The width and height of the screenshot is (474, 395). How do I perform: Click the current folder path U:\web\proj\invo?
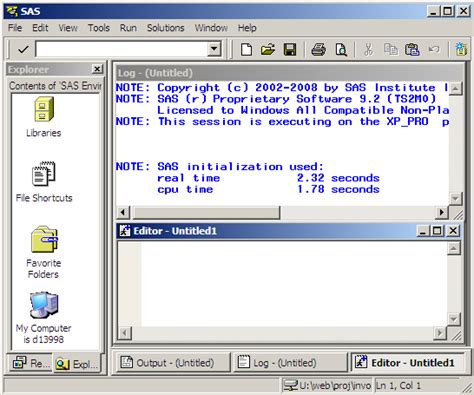335,386
